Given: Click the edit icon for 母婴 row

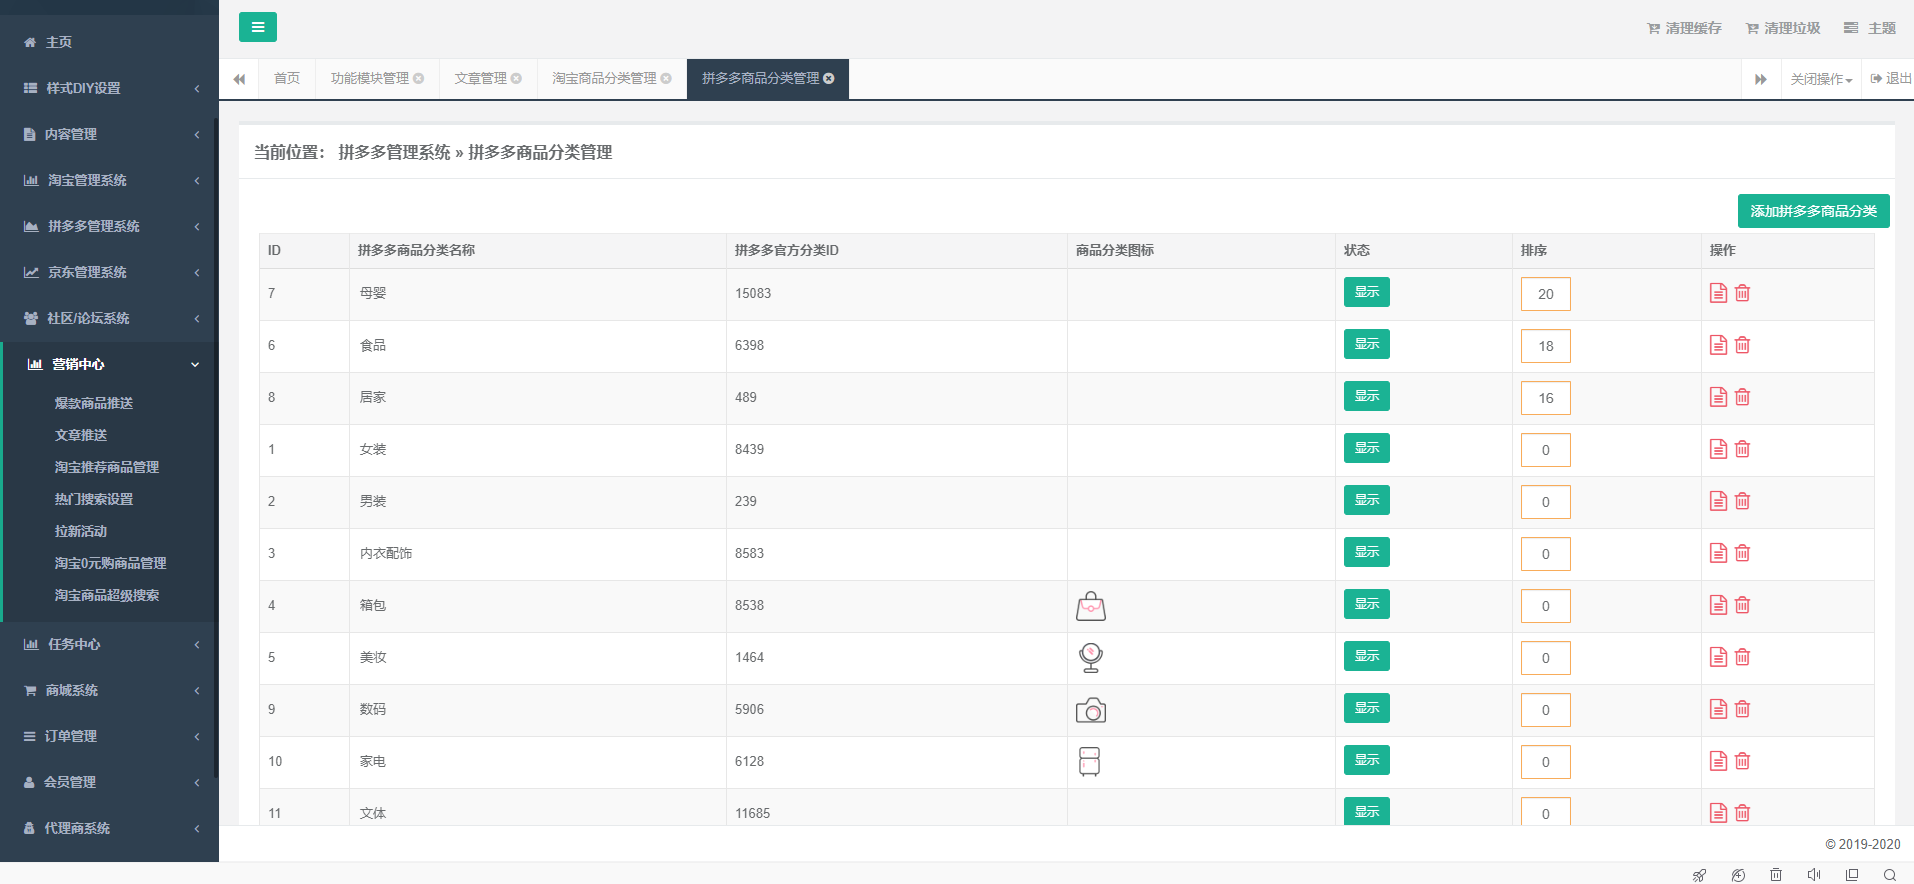Looking at the screenshot, I should [1718, 293].
